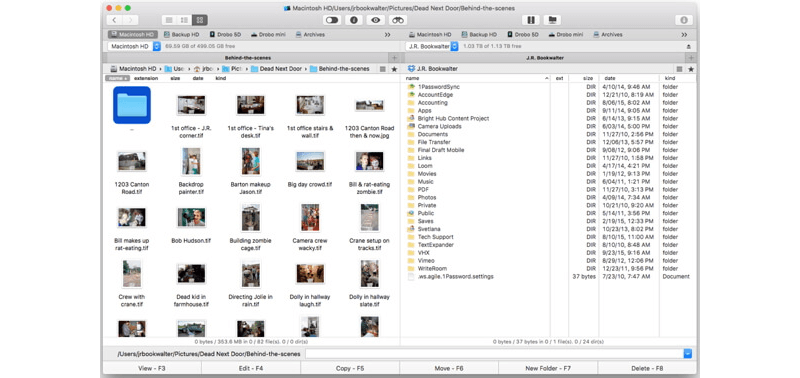Screen dimensions: 800x378
Task: Select Archives drive in right pane bar
Action: [x=608, y=35]
